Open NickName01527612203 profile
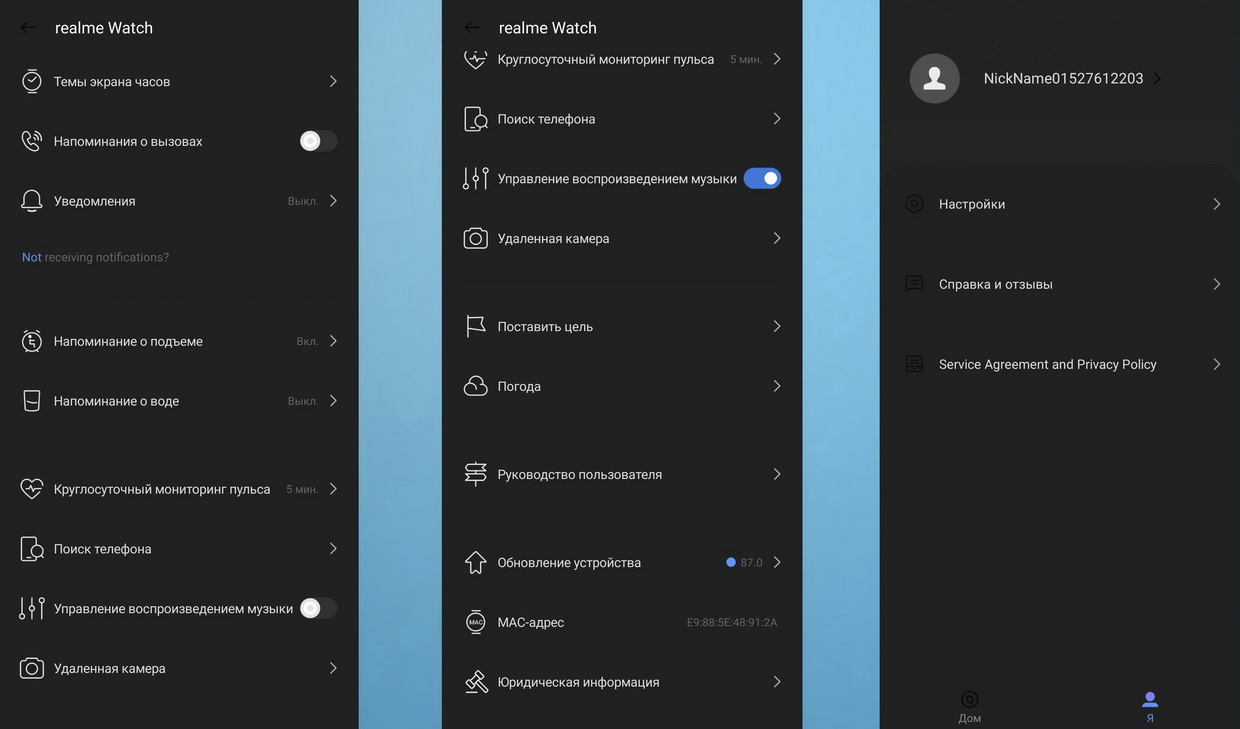 (x=1062, y=78)
